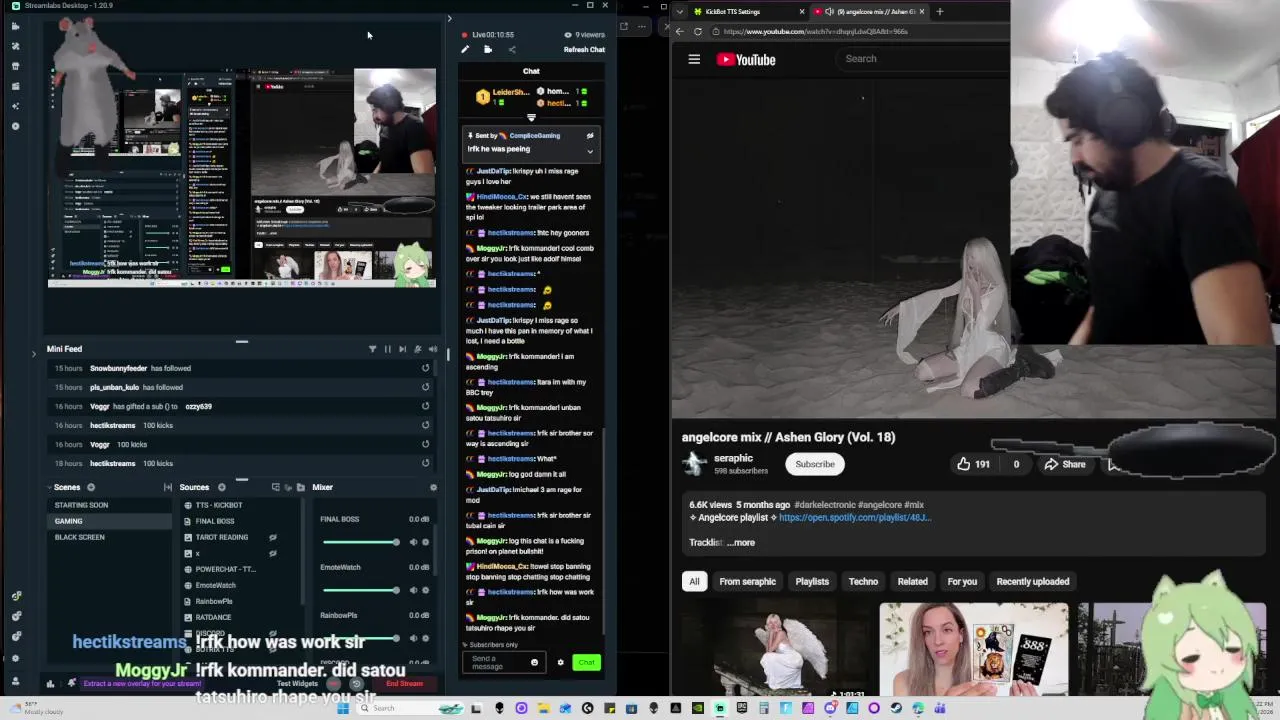Reload the YouTube page
1280x720 pixels.
pos(698,31)
